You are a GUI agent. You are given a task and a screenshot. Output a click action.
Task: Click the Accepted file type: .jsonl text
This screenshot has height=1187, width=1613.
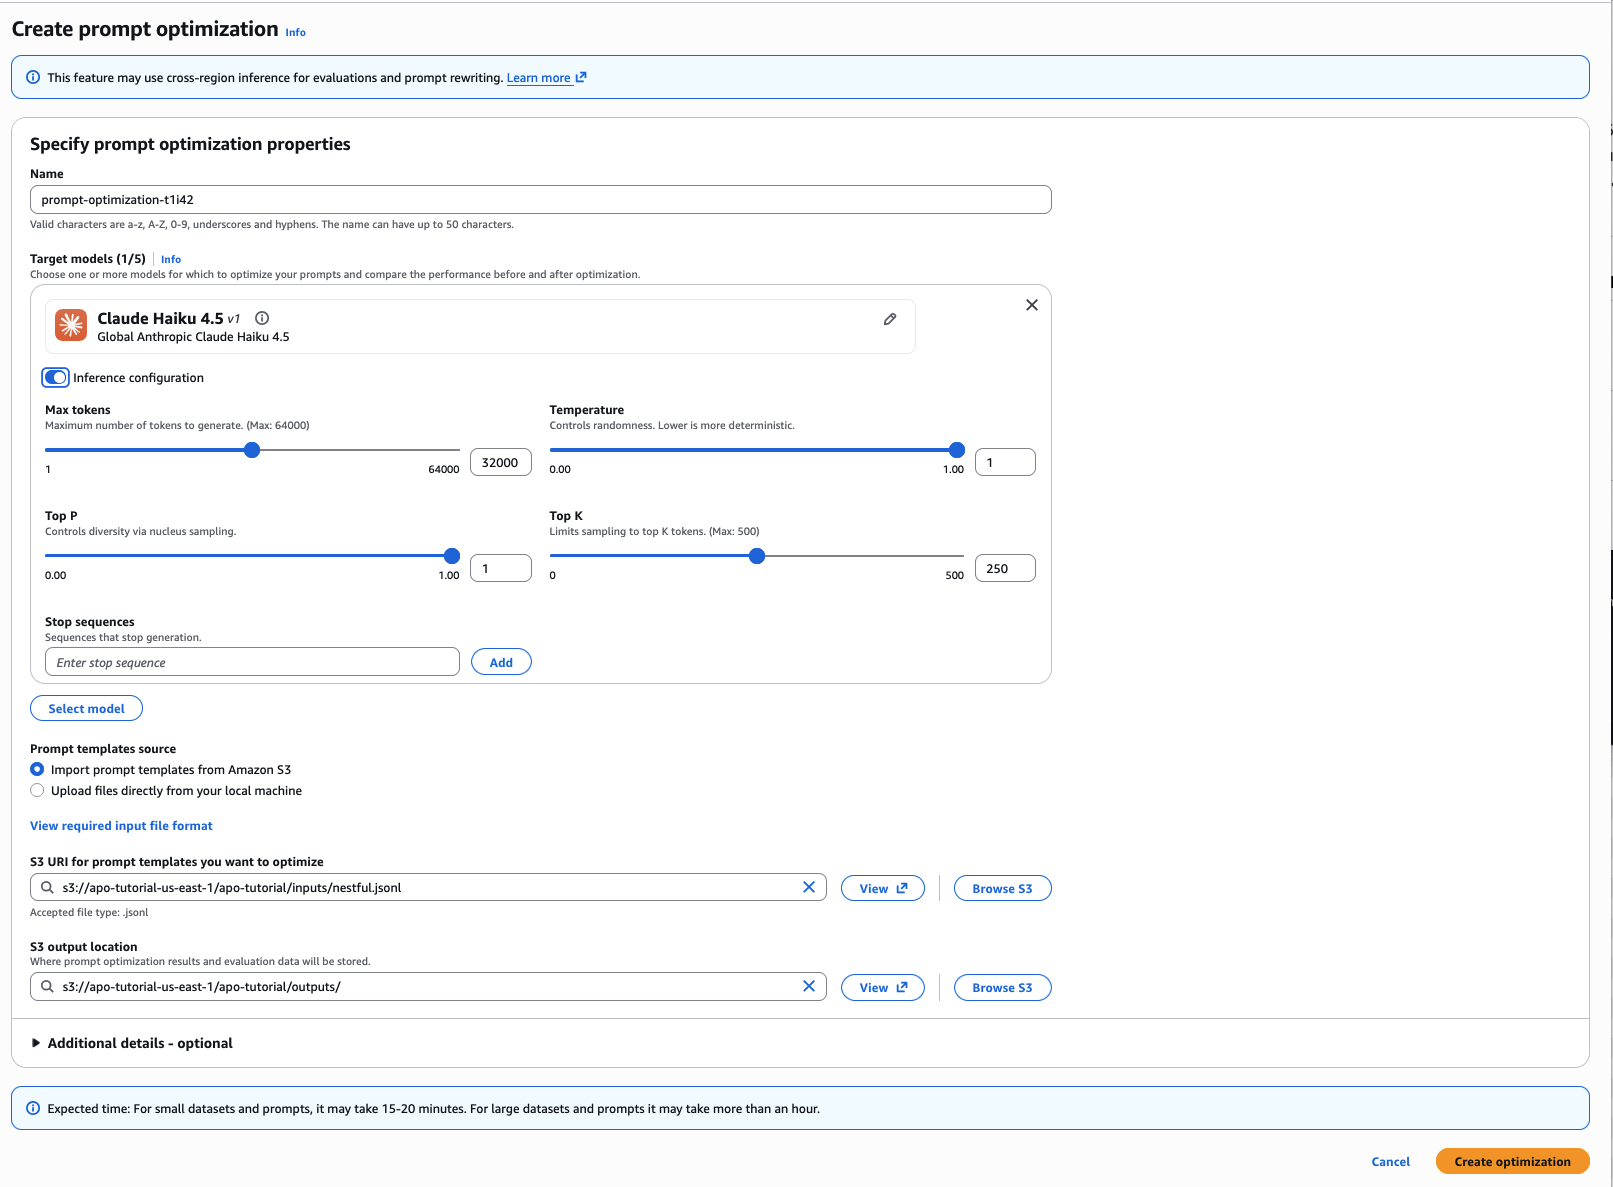click(89, 912)
